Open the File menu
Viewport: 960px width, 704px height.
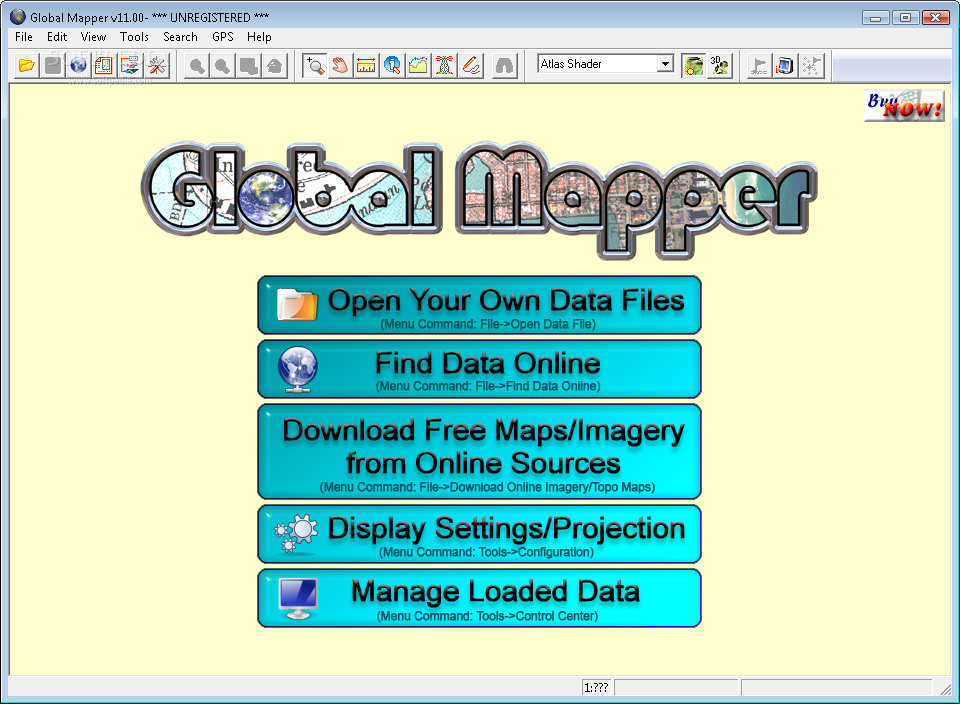point(24,37)
